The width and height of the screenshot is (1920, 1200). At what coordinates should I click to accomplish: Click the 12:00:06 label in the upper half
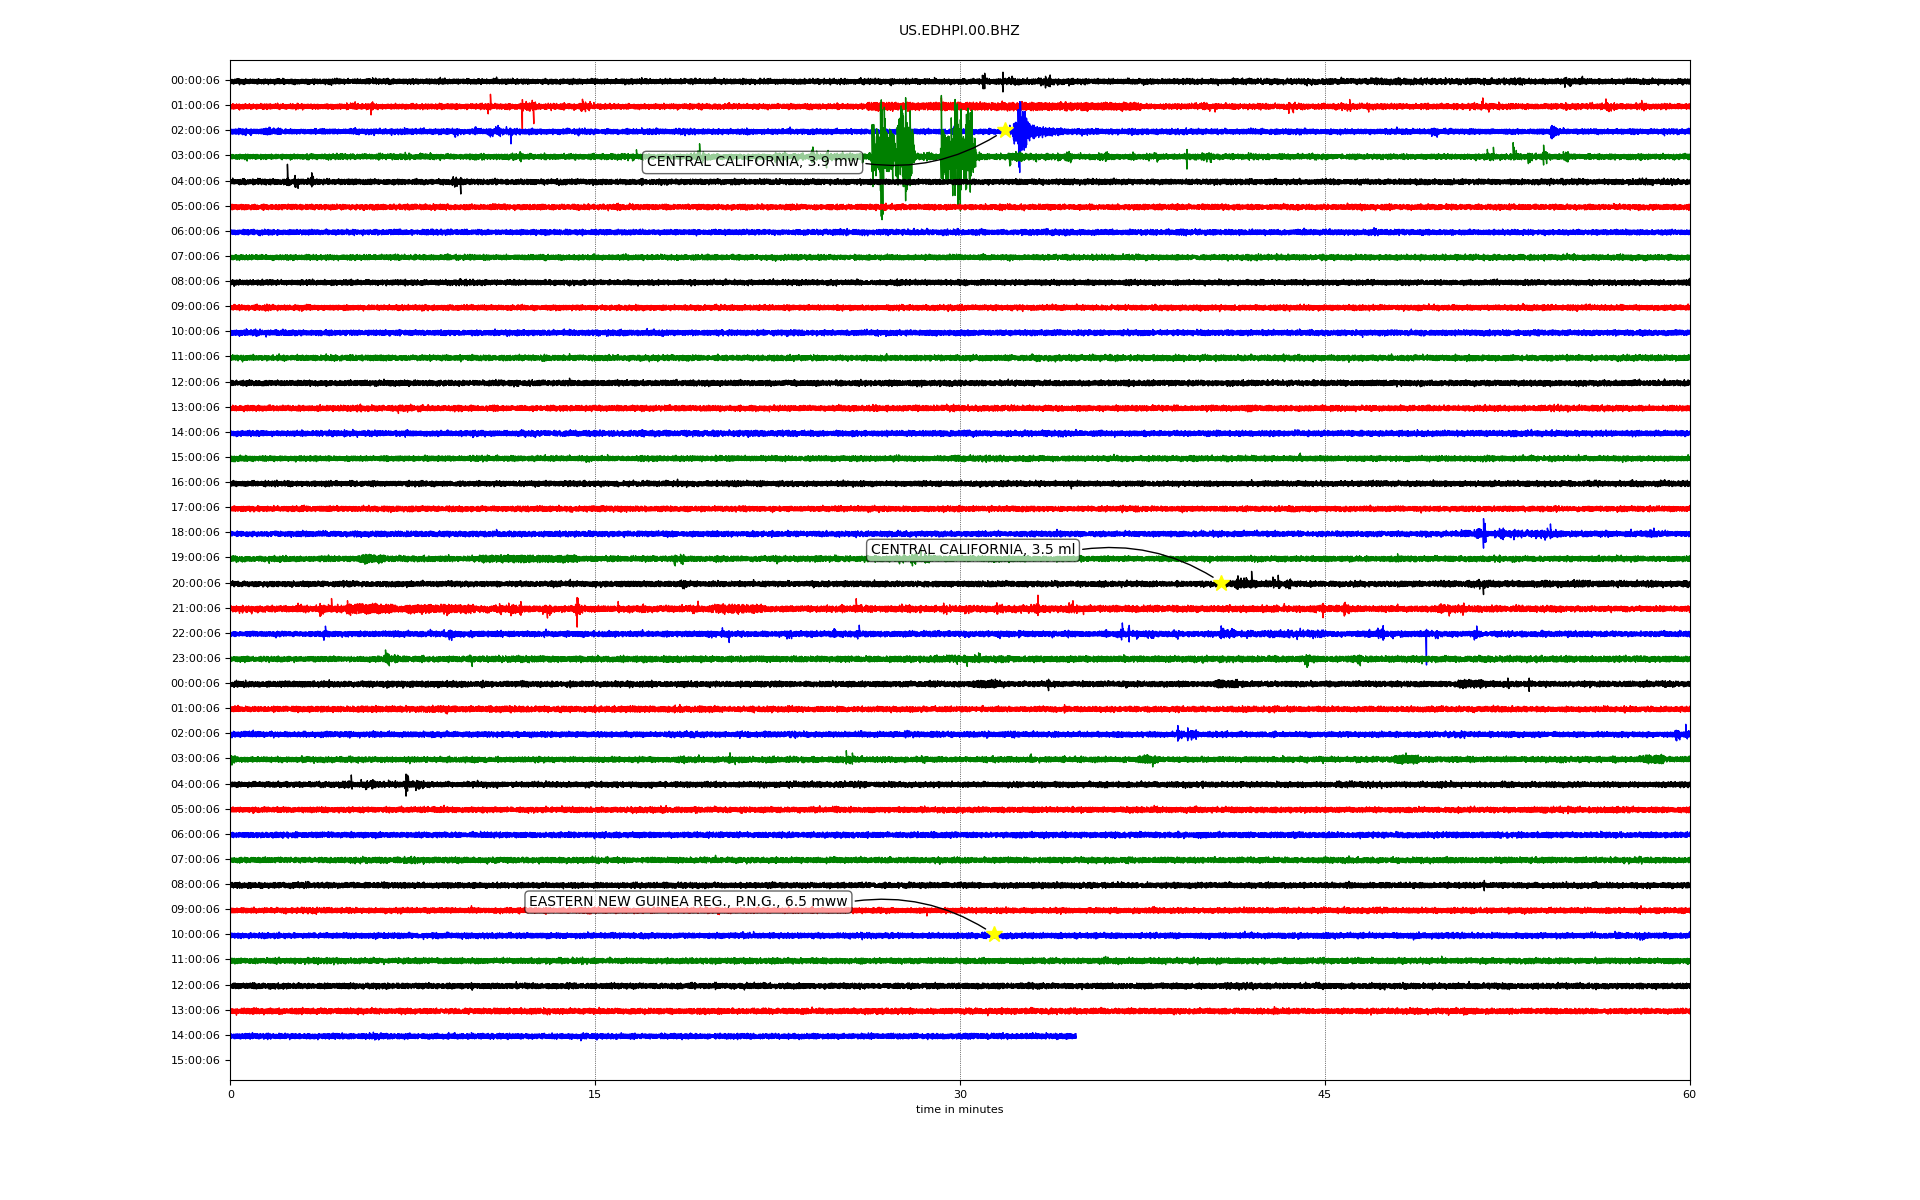[195, 383]
